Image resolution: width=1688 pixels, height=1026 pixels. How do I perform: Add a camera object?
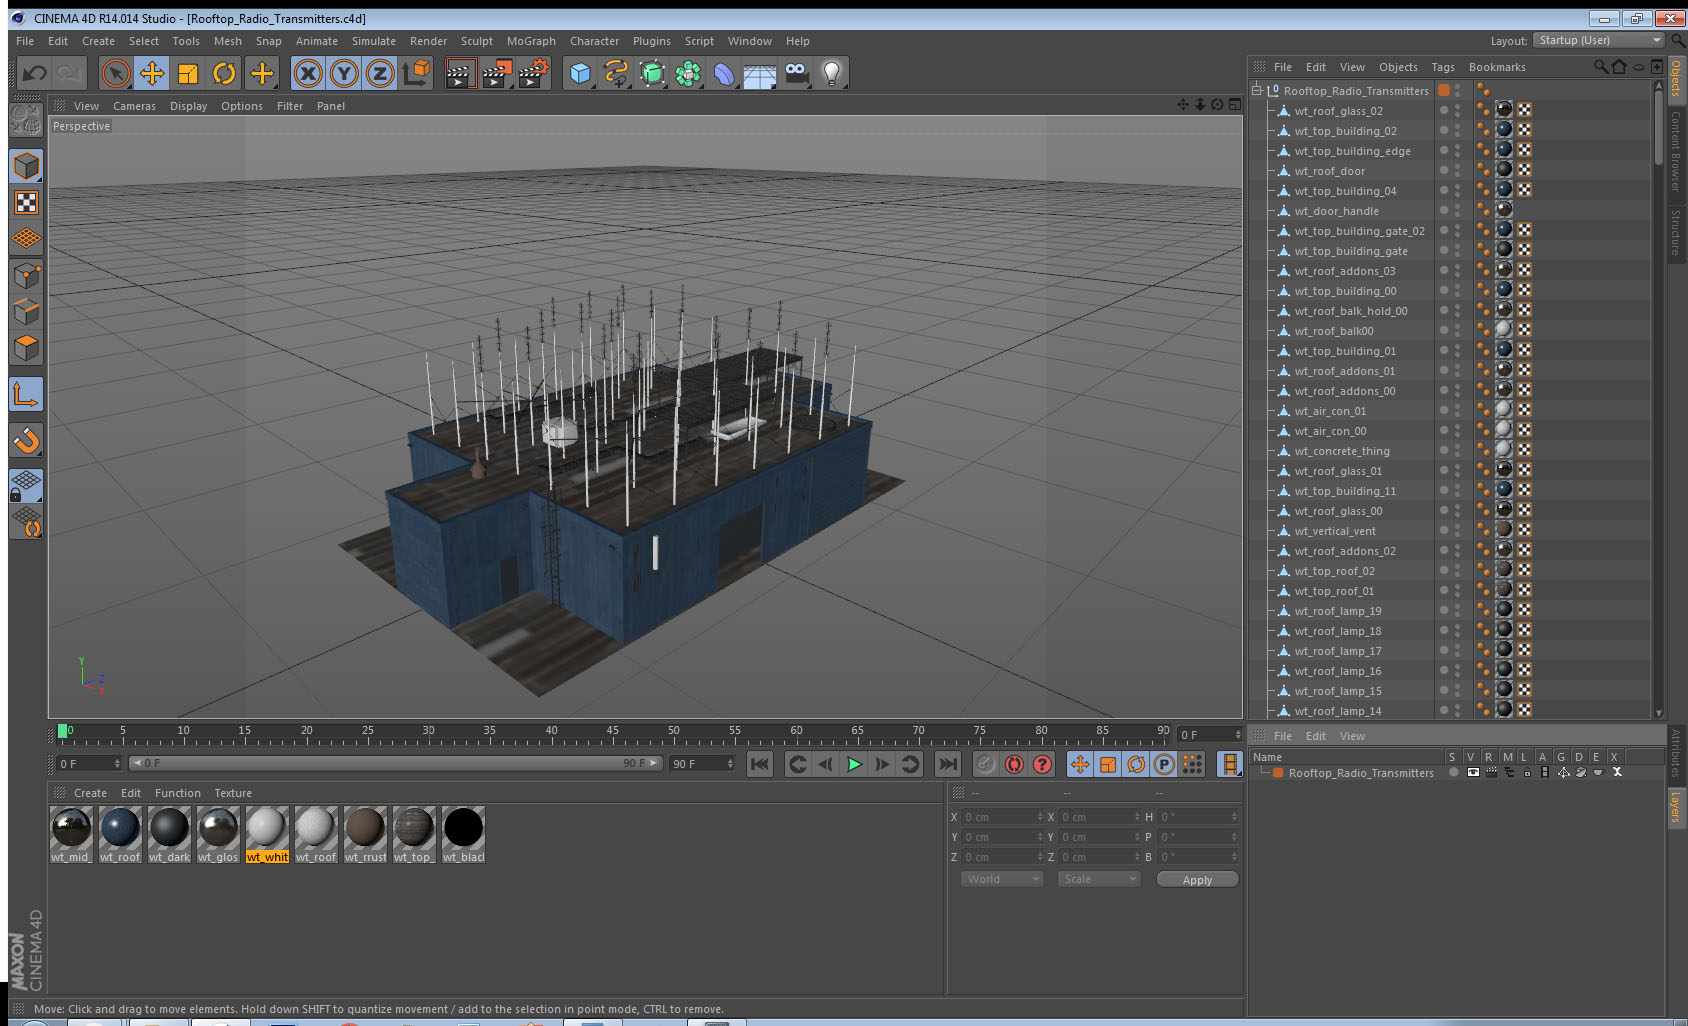pos(796,73)
